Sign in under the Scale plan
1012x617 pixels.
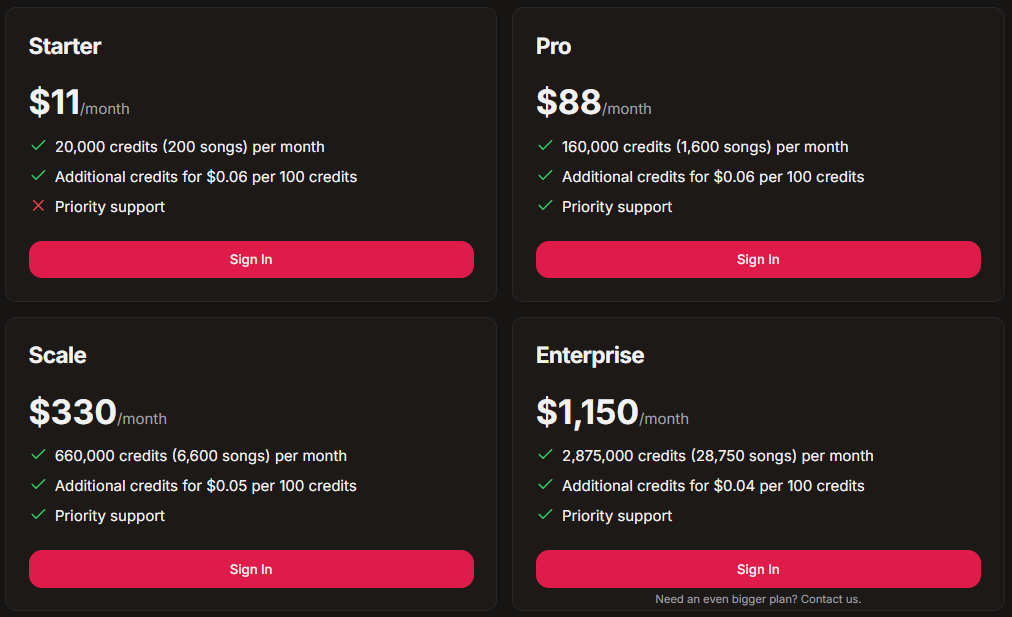(251, 569)
